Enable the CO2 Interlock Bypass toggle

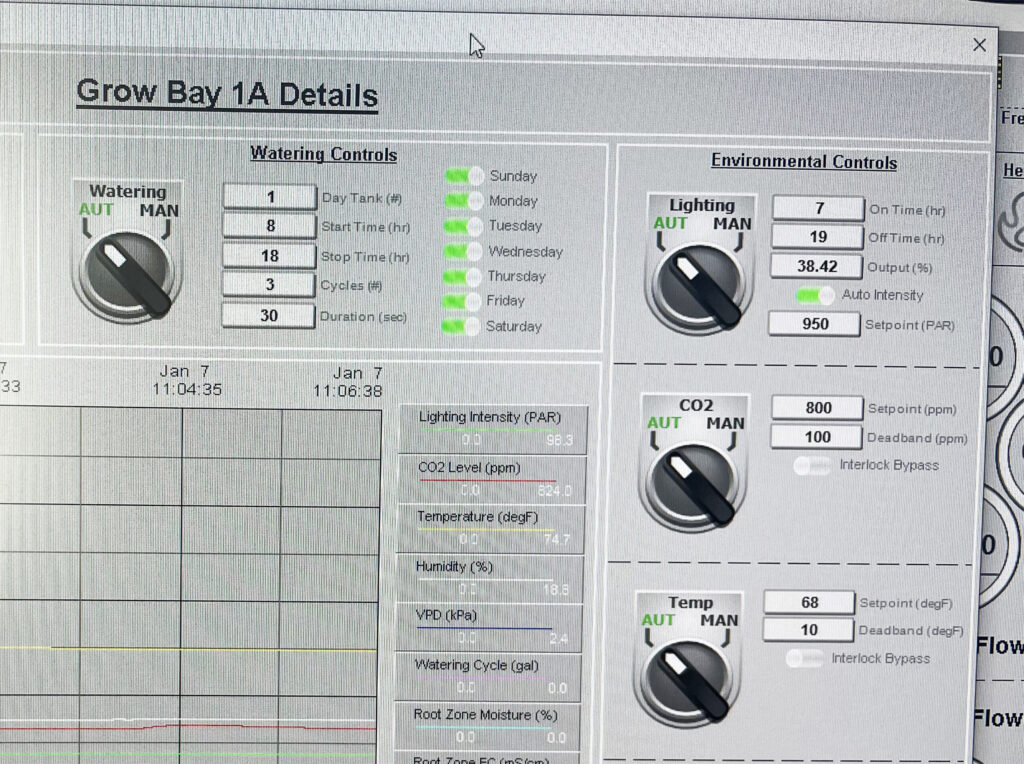pyautogui.click(x=813, y=465)
